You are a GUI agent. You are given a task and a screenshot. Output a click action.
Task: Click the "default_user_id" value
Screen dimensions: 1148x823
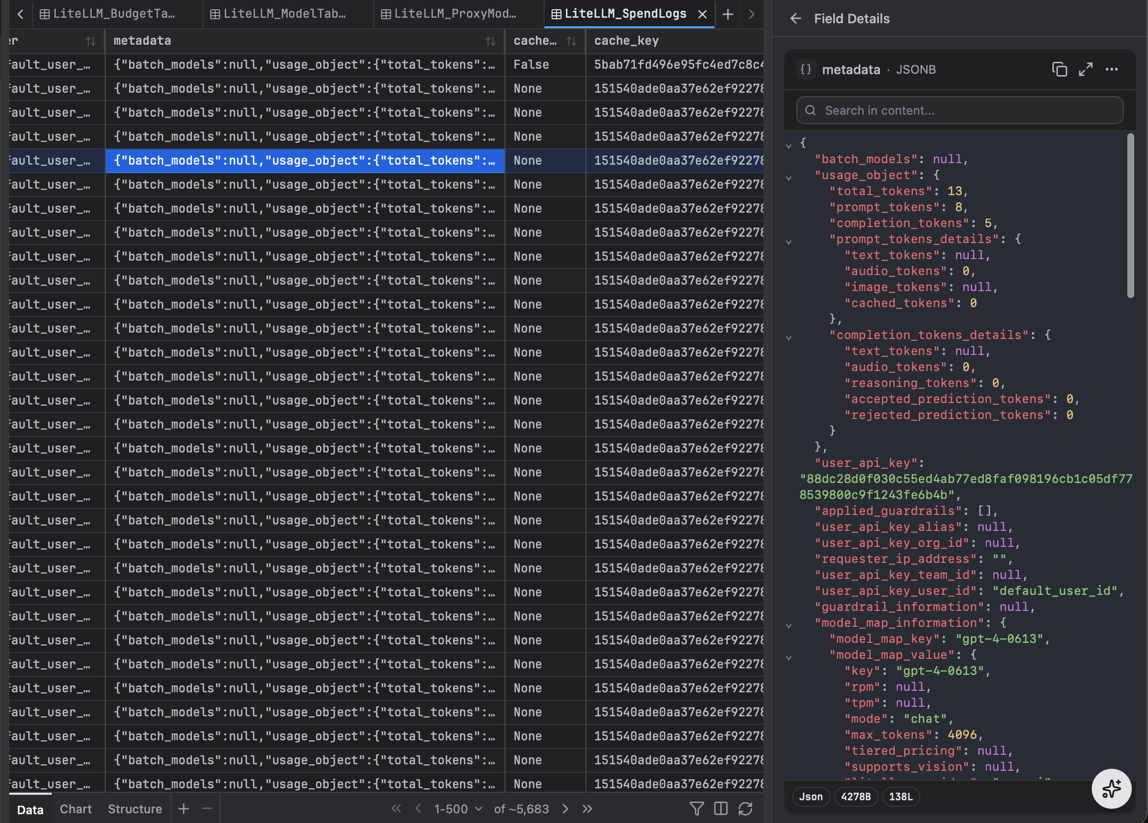tap(1054, 590)
